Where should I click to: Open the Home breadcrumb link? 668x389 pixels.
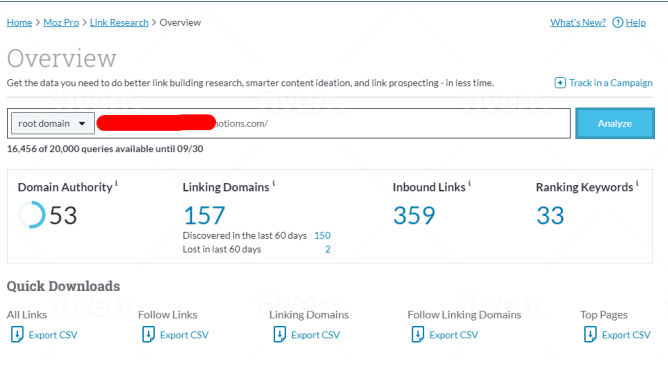(x=19, y=23)
